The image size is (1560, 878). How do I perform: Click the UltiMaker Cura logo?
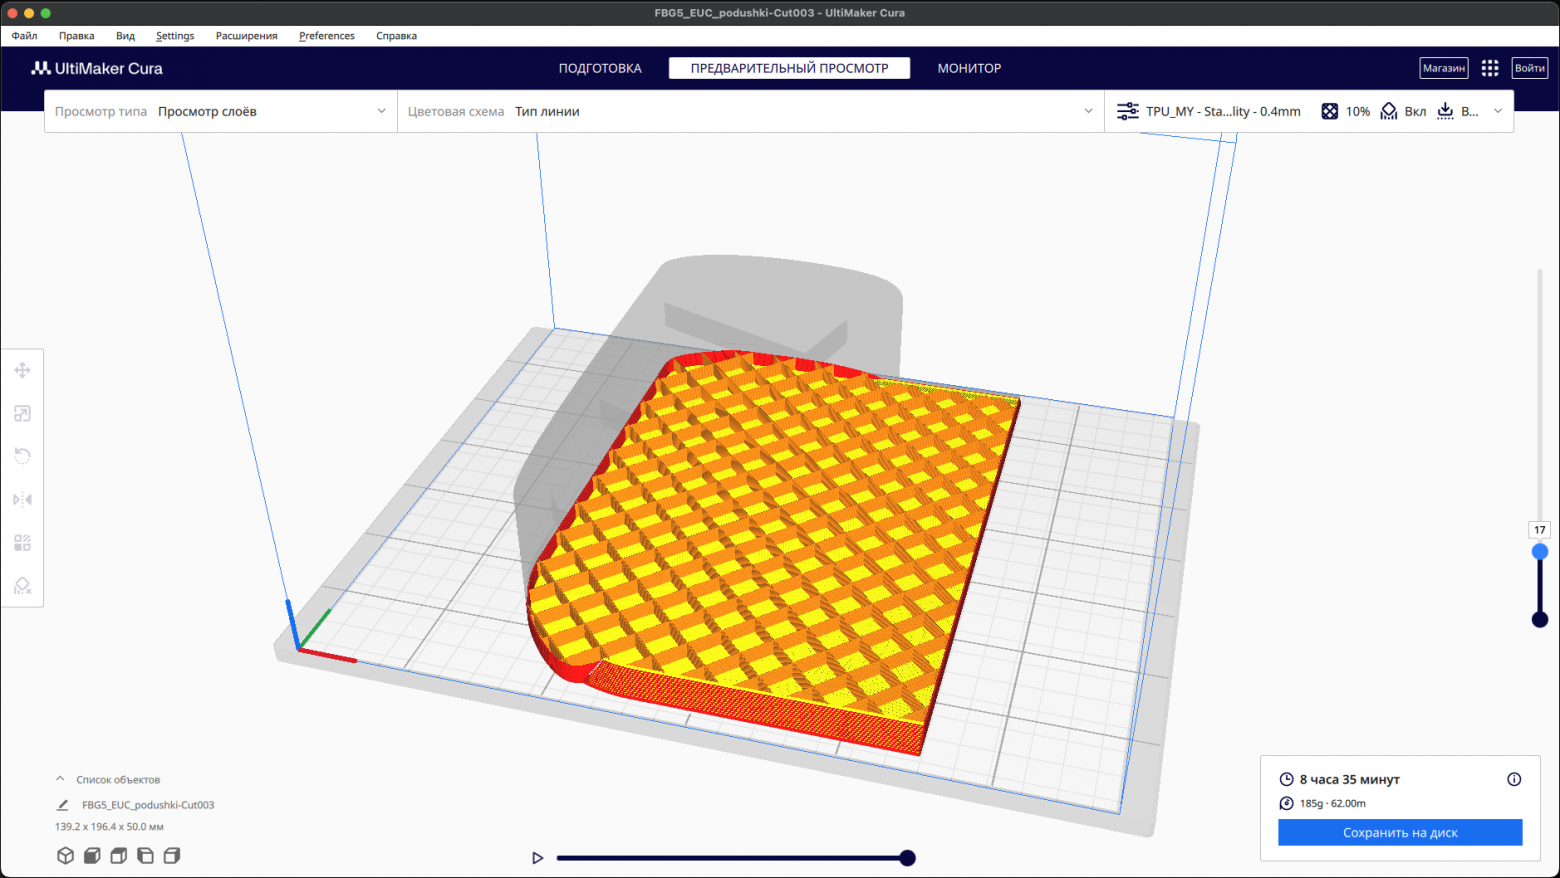click(x=97, y=68)
